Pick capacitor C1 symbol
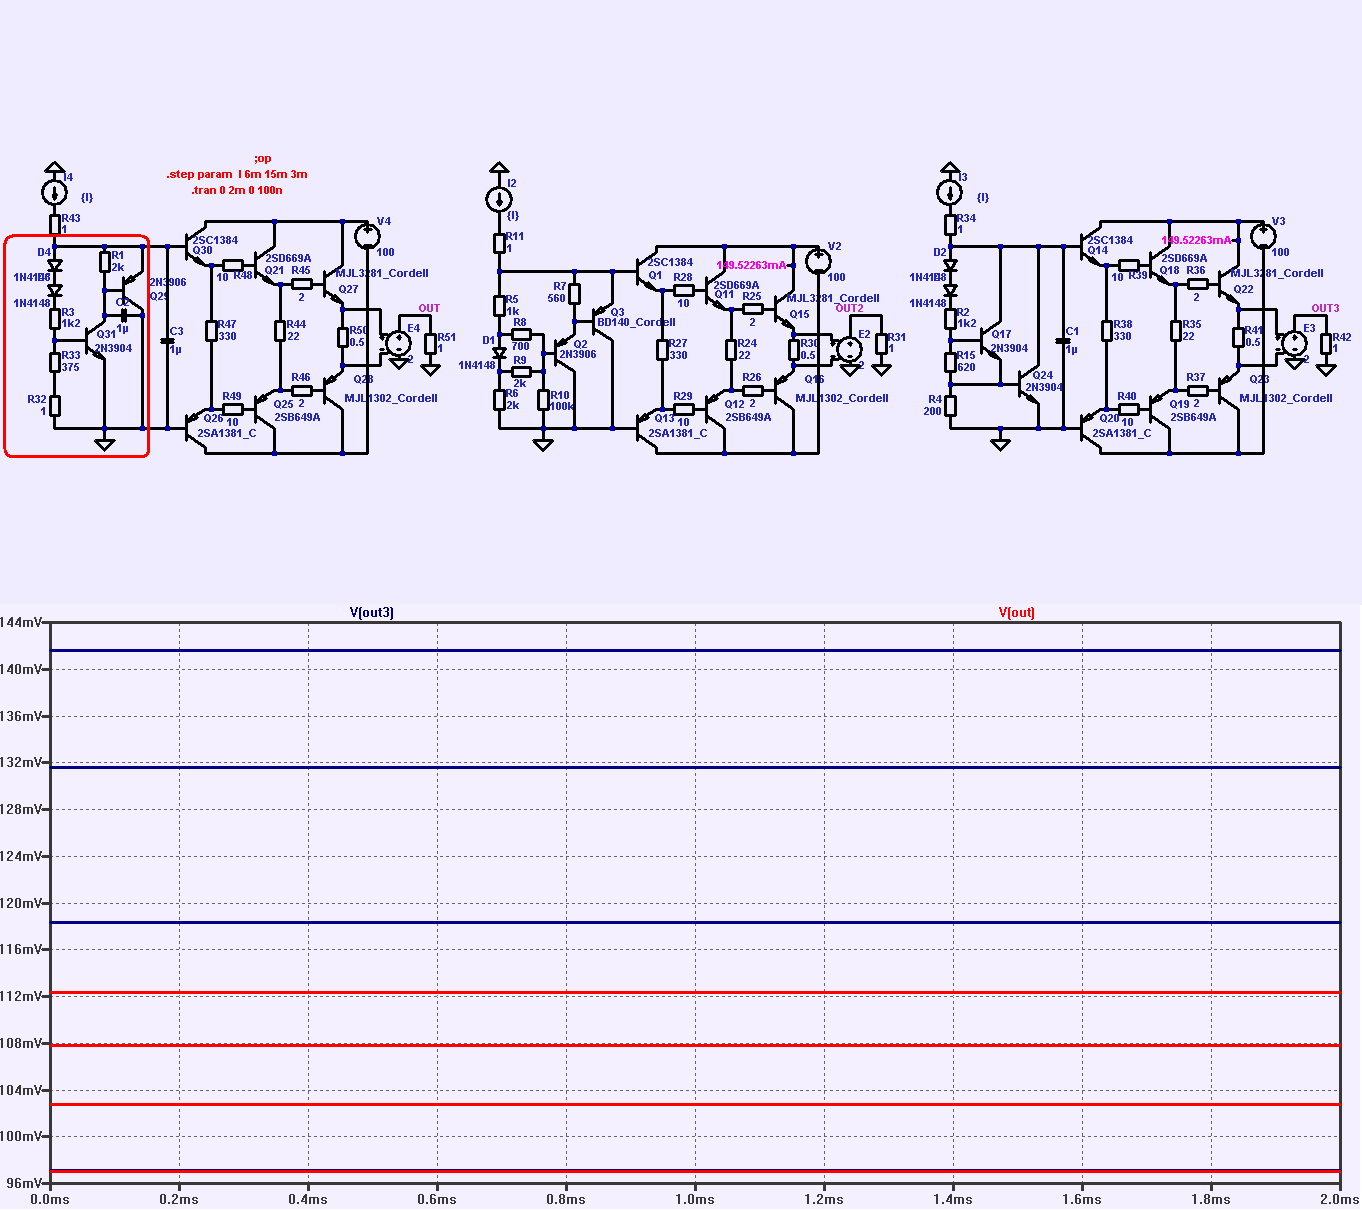The image size is (1362, 1210). pyautogui.click(x=1063, y=342)
